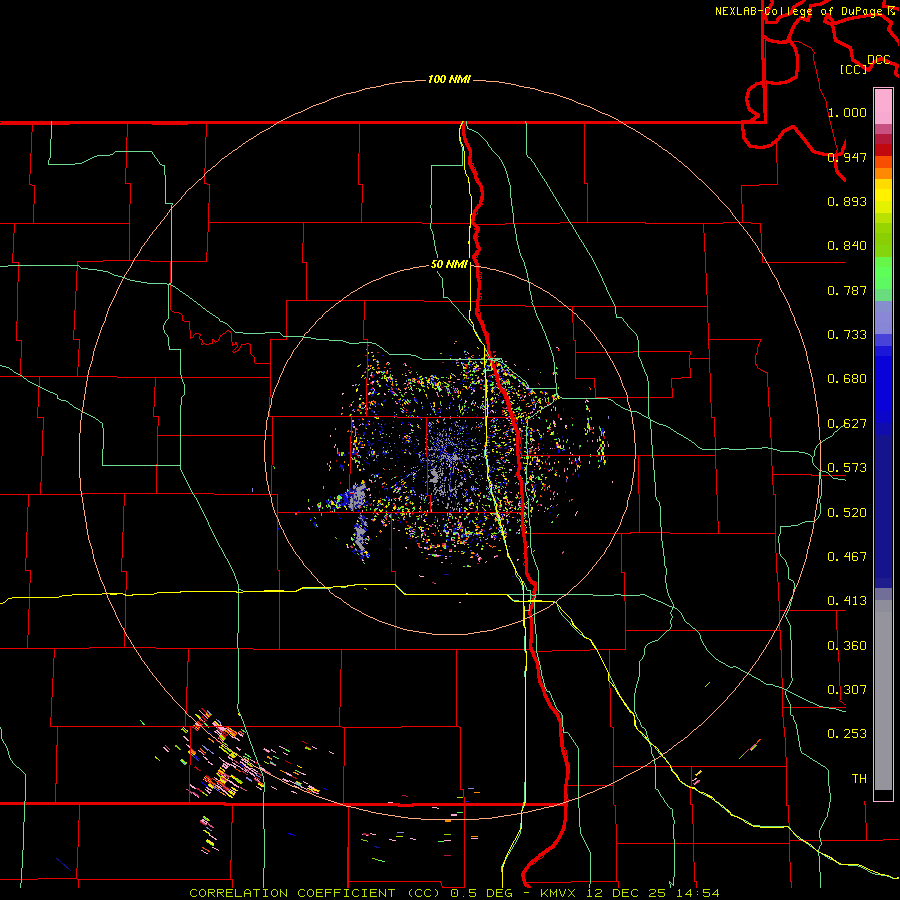Pick the gray segment of the color bar

click(x=883, y=695)
